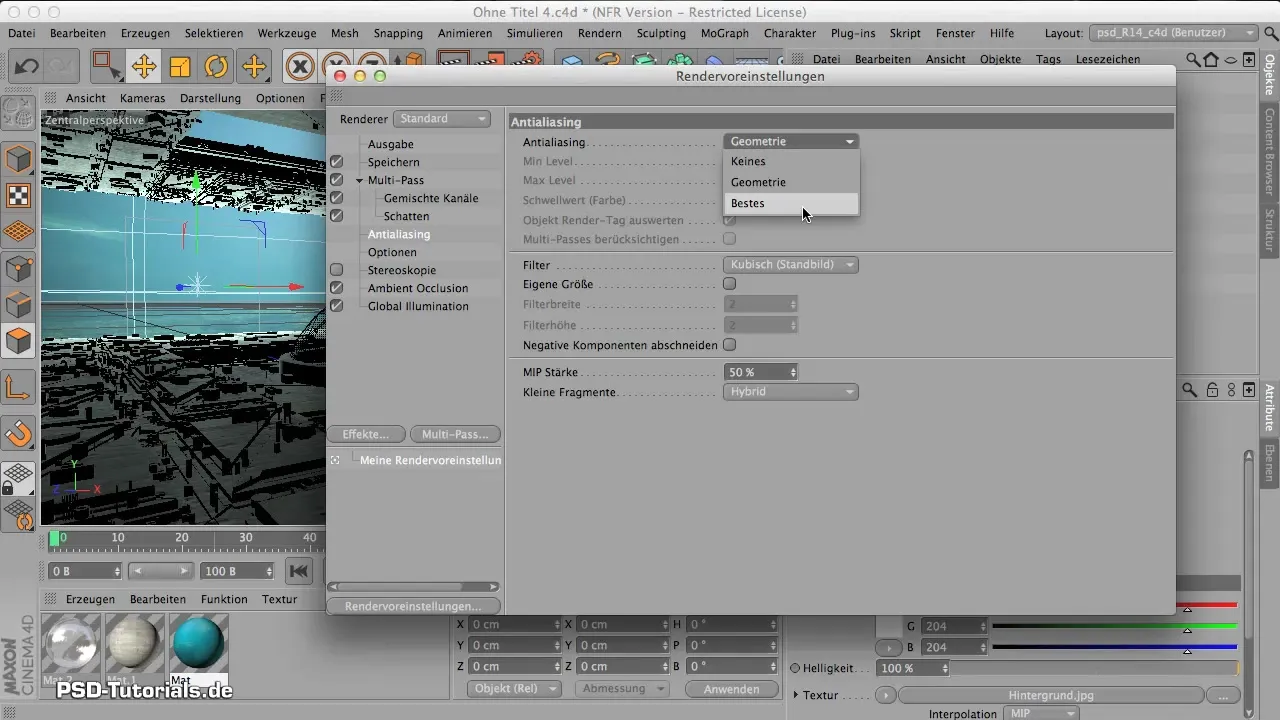
Task: Click the Attribute Manager lock icon
Action: 1213,390
